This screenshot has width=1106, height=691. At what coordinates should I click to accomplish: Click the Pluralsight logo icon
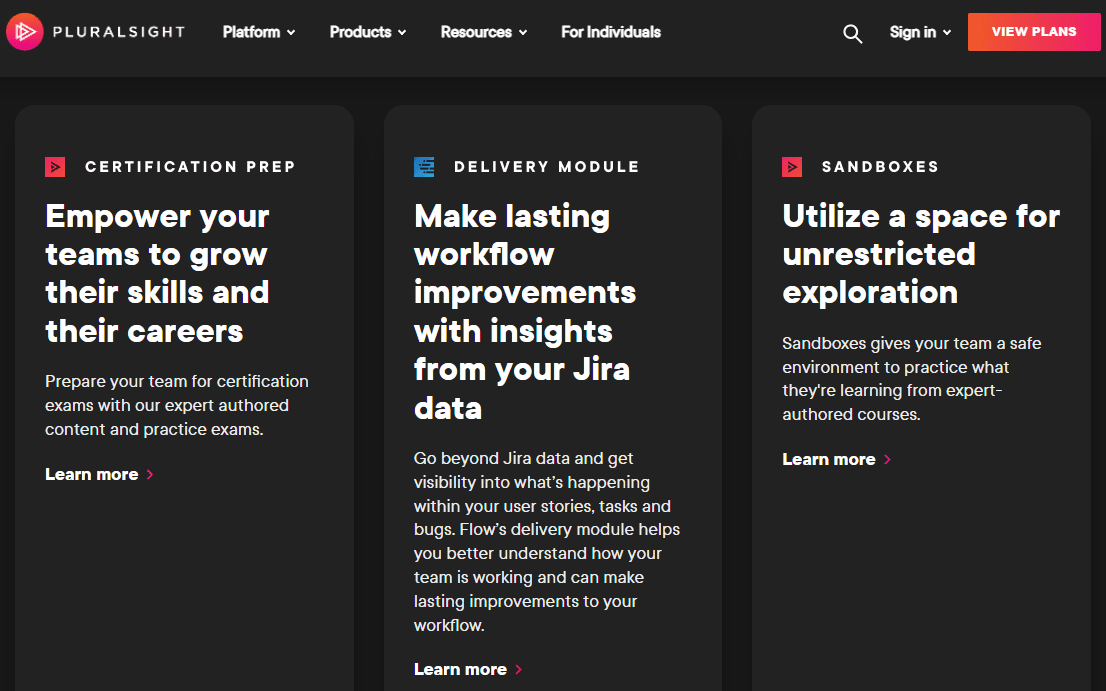point(24,32)
